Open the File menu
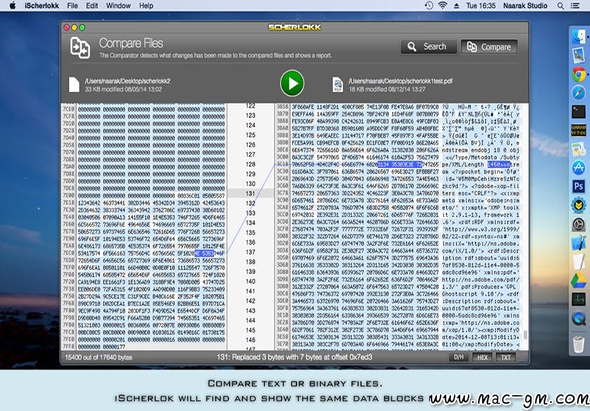This screenshot has height=411, width=590. pos(72,6)
